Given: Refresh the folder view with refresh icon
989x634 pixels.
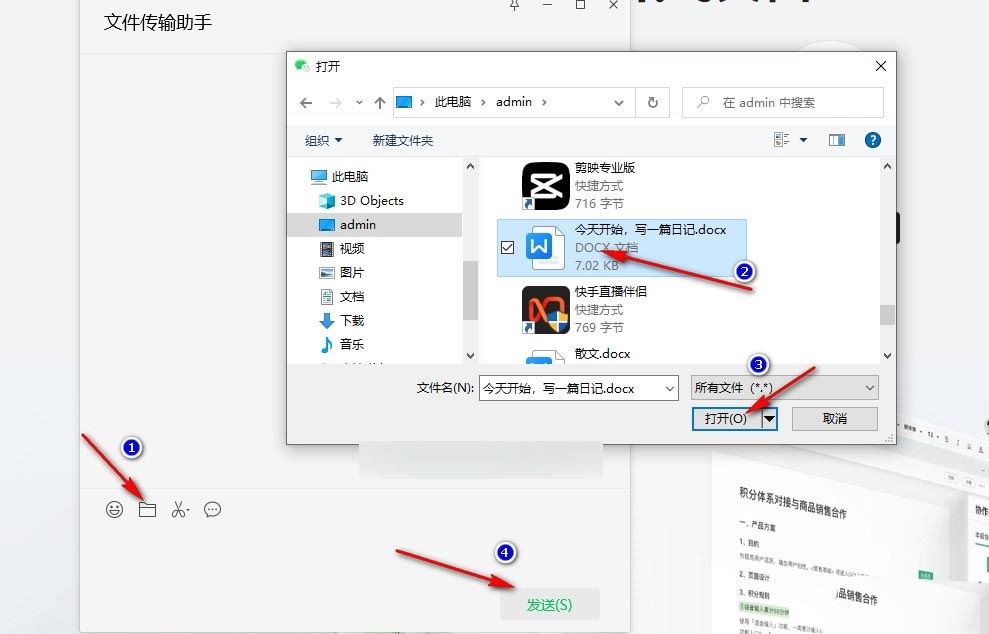Looking at the screenshot, I should click(x=653, y=102).
